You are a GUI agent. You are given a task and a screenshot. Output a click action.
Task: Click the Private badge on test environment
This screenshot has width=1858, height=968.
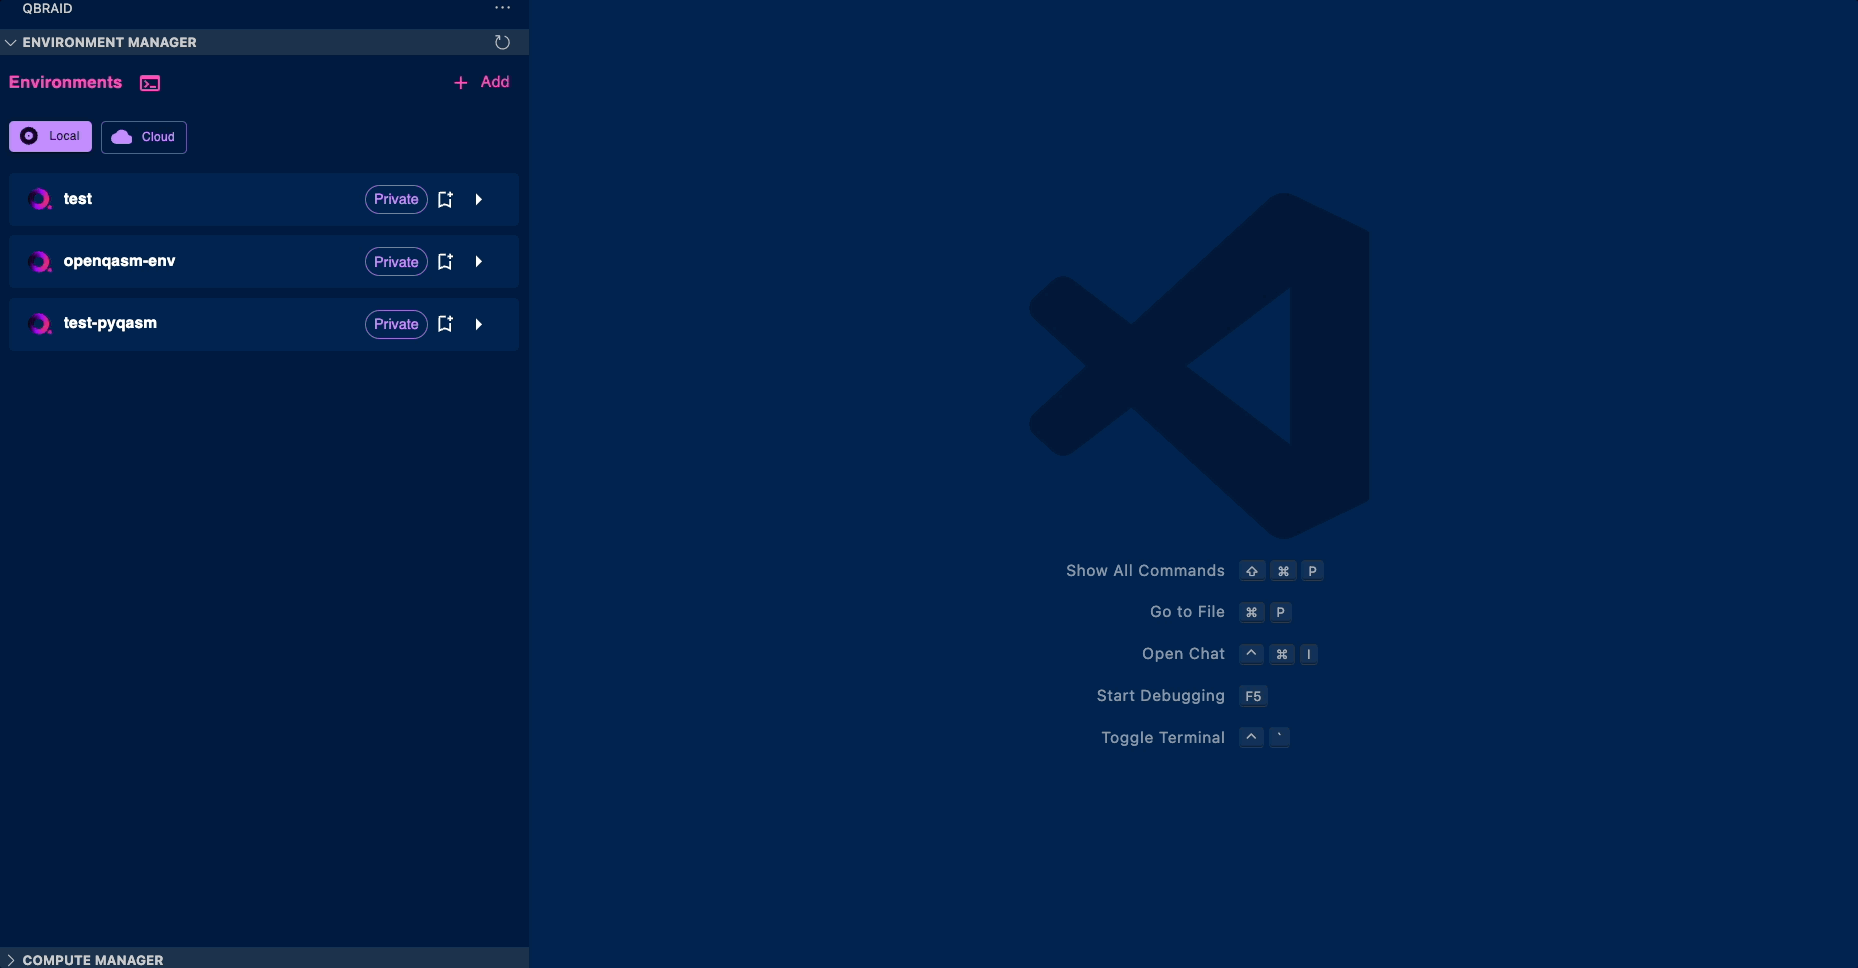coord(396,199)
